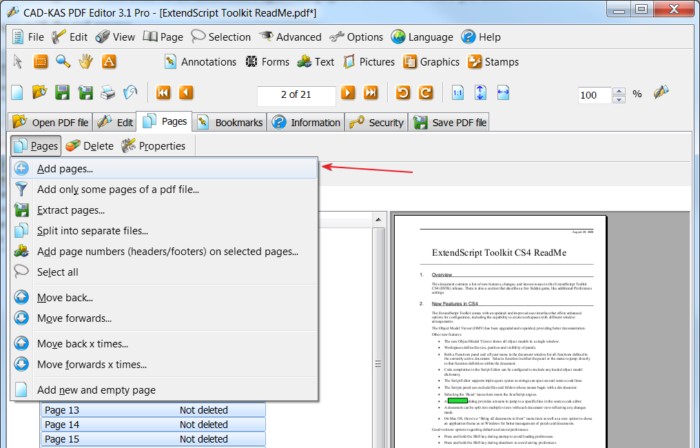Click the magnifier zoom tool
This screenshot has width=700, height=448.
pyautogui.click(x=63, y=61)
